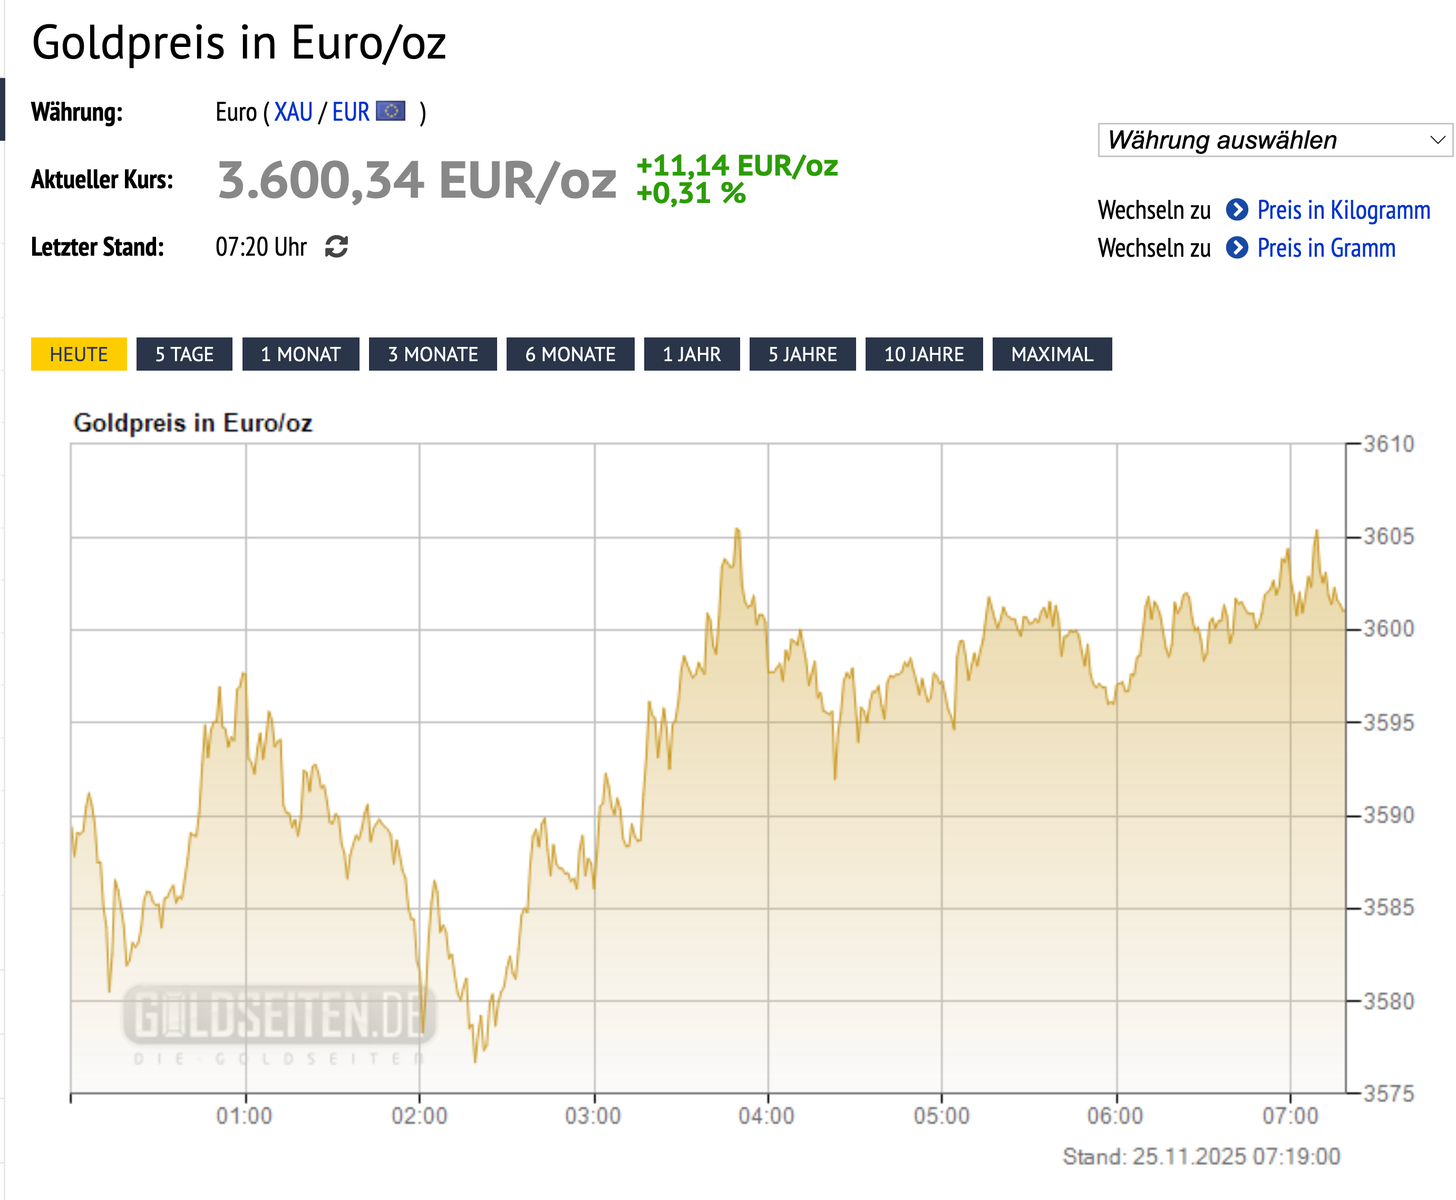Image resolution: width=1456 pixels, height=1200 pixels.
Task: Select the 3 MONATE range
Action: [433, 354]
